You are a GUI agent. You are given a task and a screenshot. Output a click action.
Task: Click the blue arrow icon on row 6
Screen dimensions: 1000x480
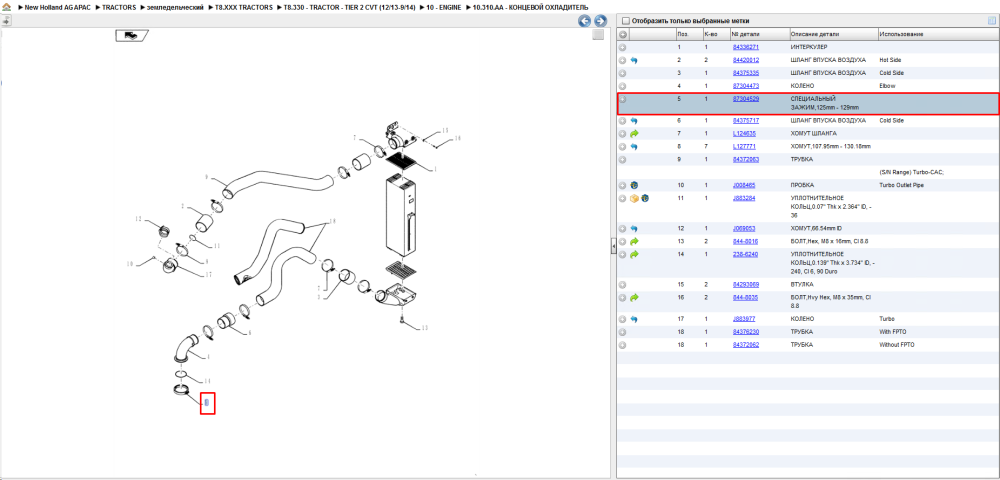(634, 120)
